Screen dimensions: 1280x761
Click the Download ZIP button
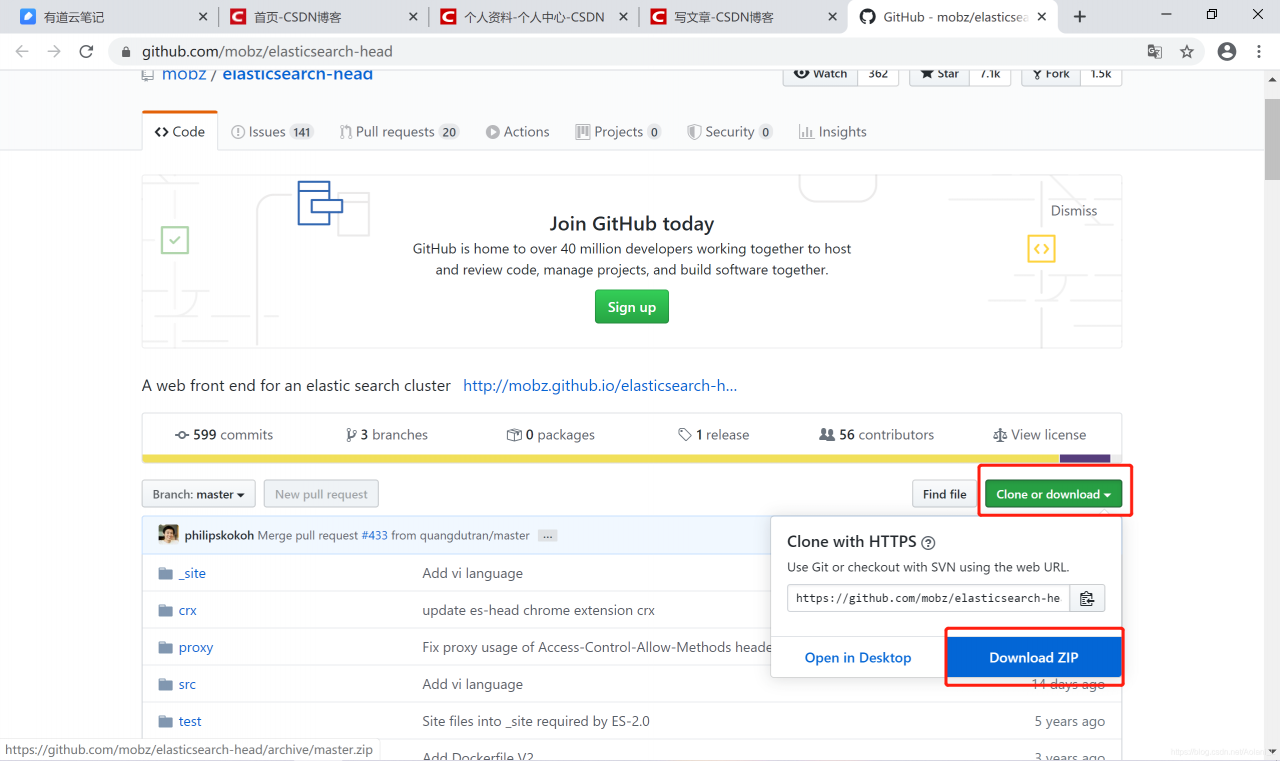pyautogui.click(x=1034, y=657)
